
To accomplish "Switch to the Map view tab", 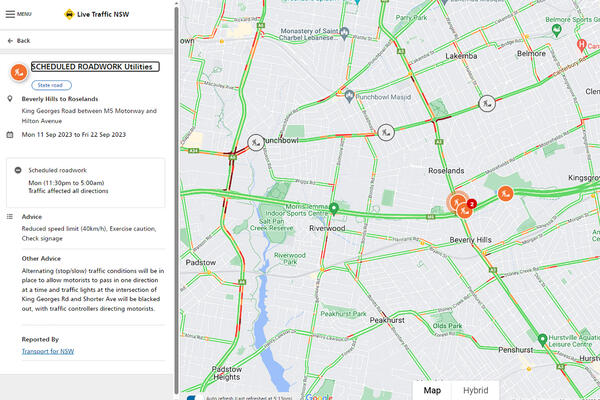I will 432,390.
